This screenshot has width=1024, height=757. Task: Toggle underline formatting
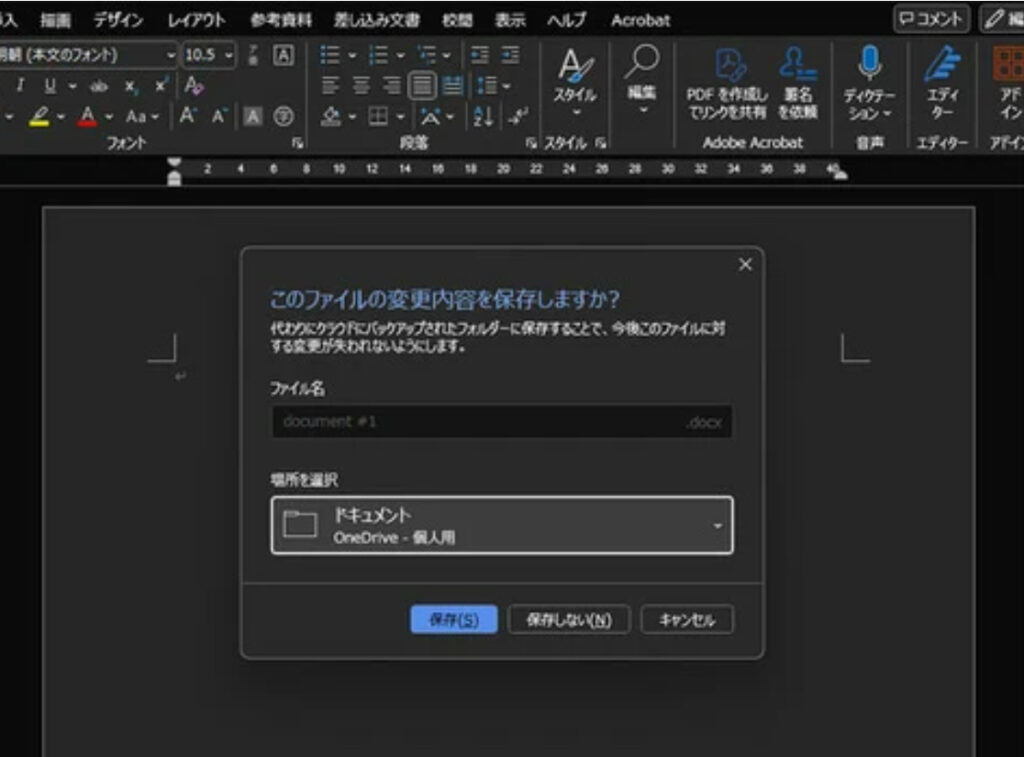(x=49, y=86)
